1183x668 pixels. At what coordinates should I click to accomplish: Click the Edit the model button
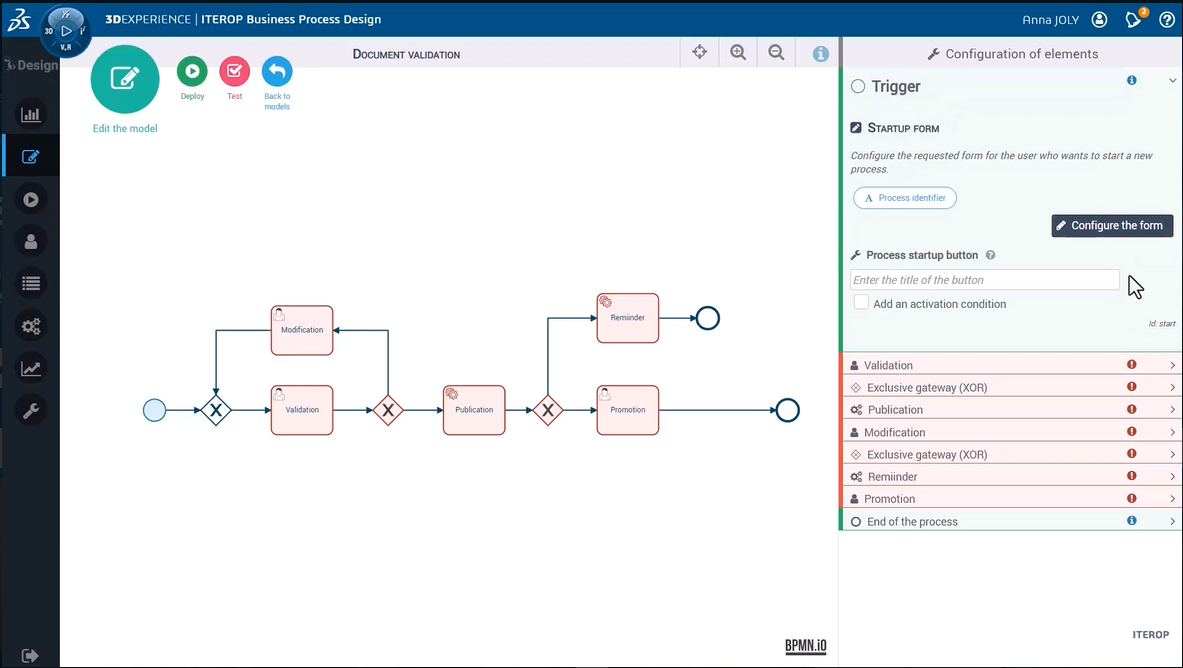coord(125,79)
